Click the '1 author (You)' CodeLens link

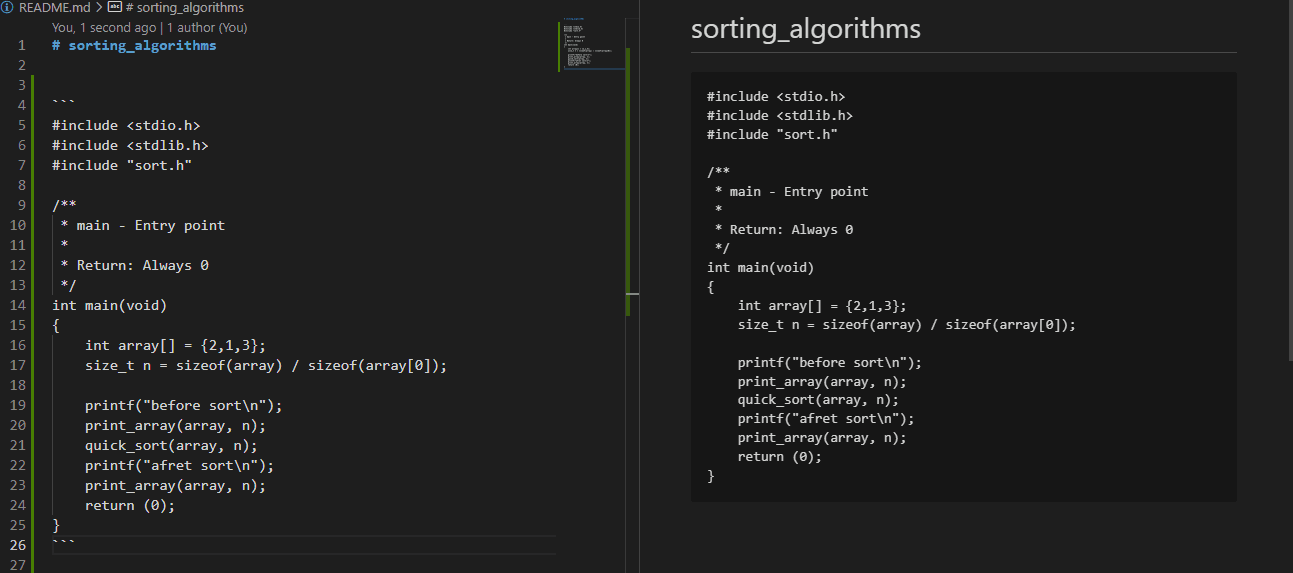[205, 27]
